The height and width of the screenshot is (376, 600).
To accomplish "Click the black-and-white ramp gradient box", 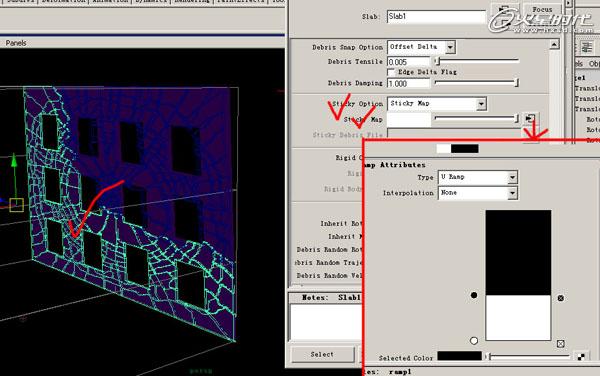I will pyautogui.click(x=518, y=275).
